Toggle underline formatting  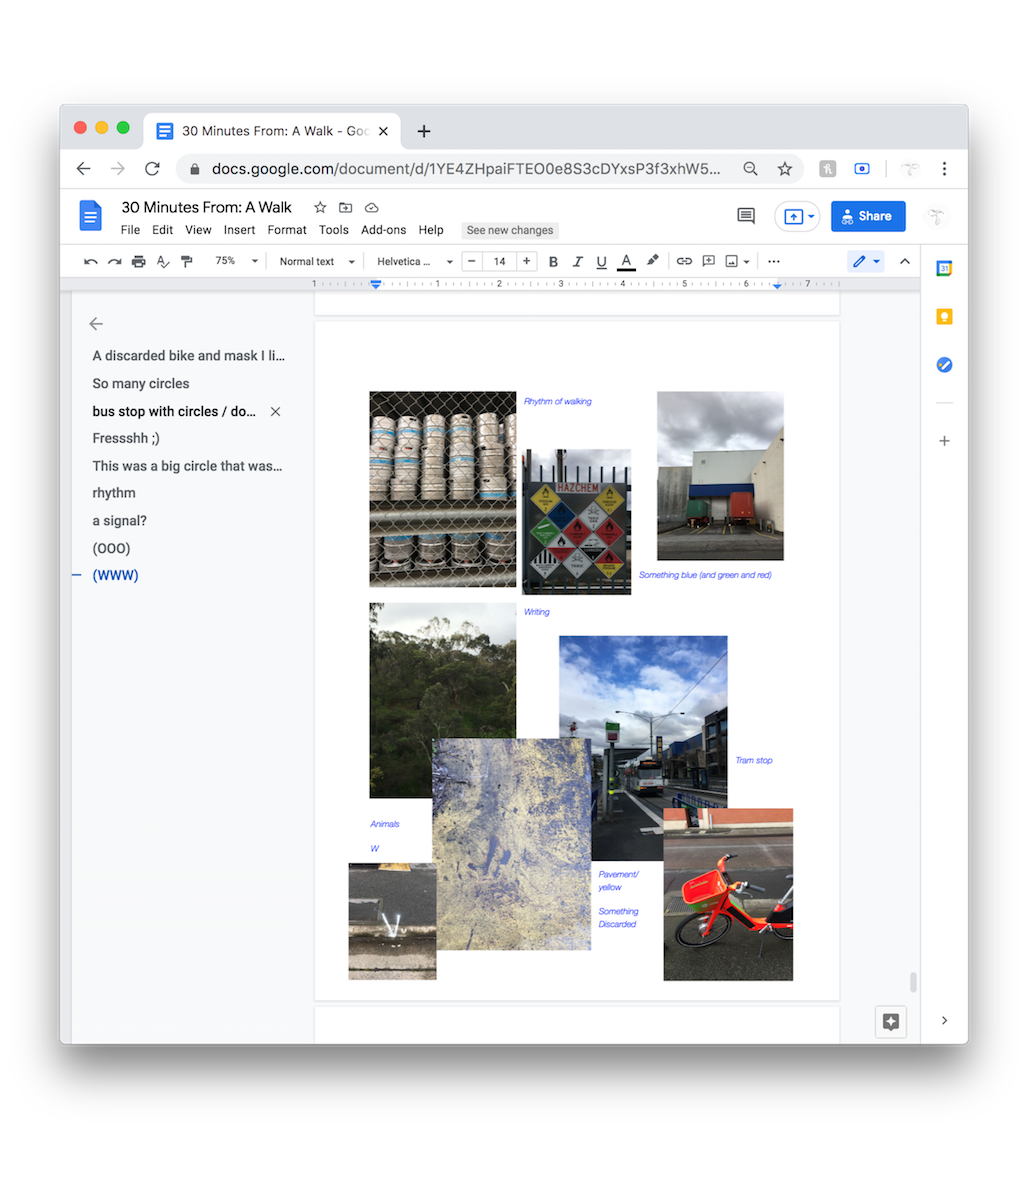point(601,262)
